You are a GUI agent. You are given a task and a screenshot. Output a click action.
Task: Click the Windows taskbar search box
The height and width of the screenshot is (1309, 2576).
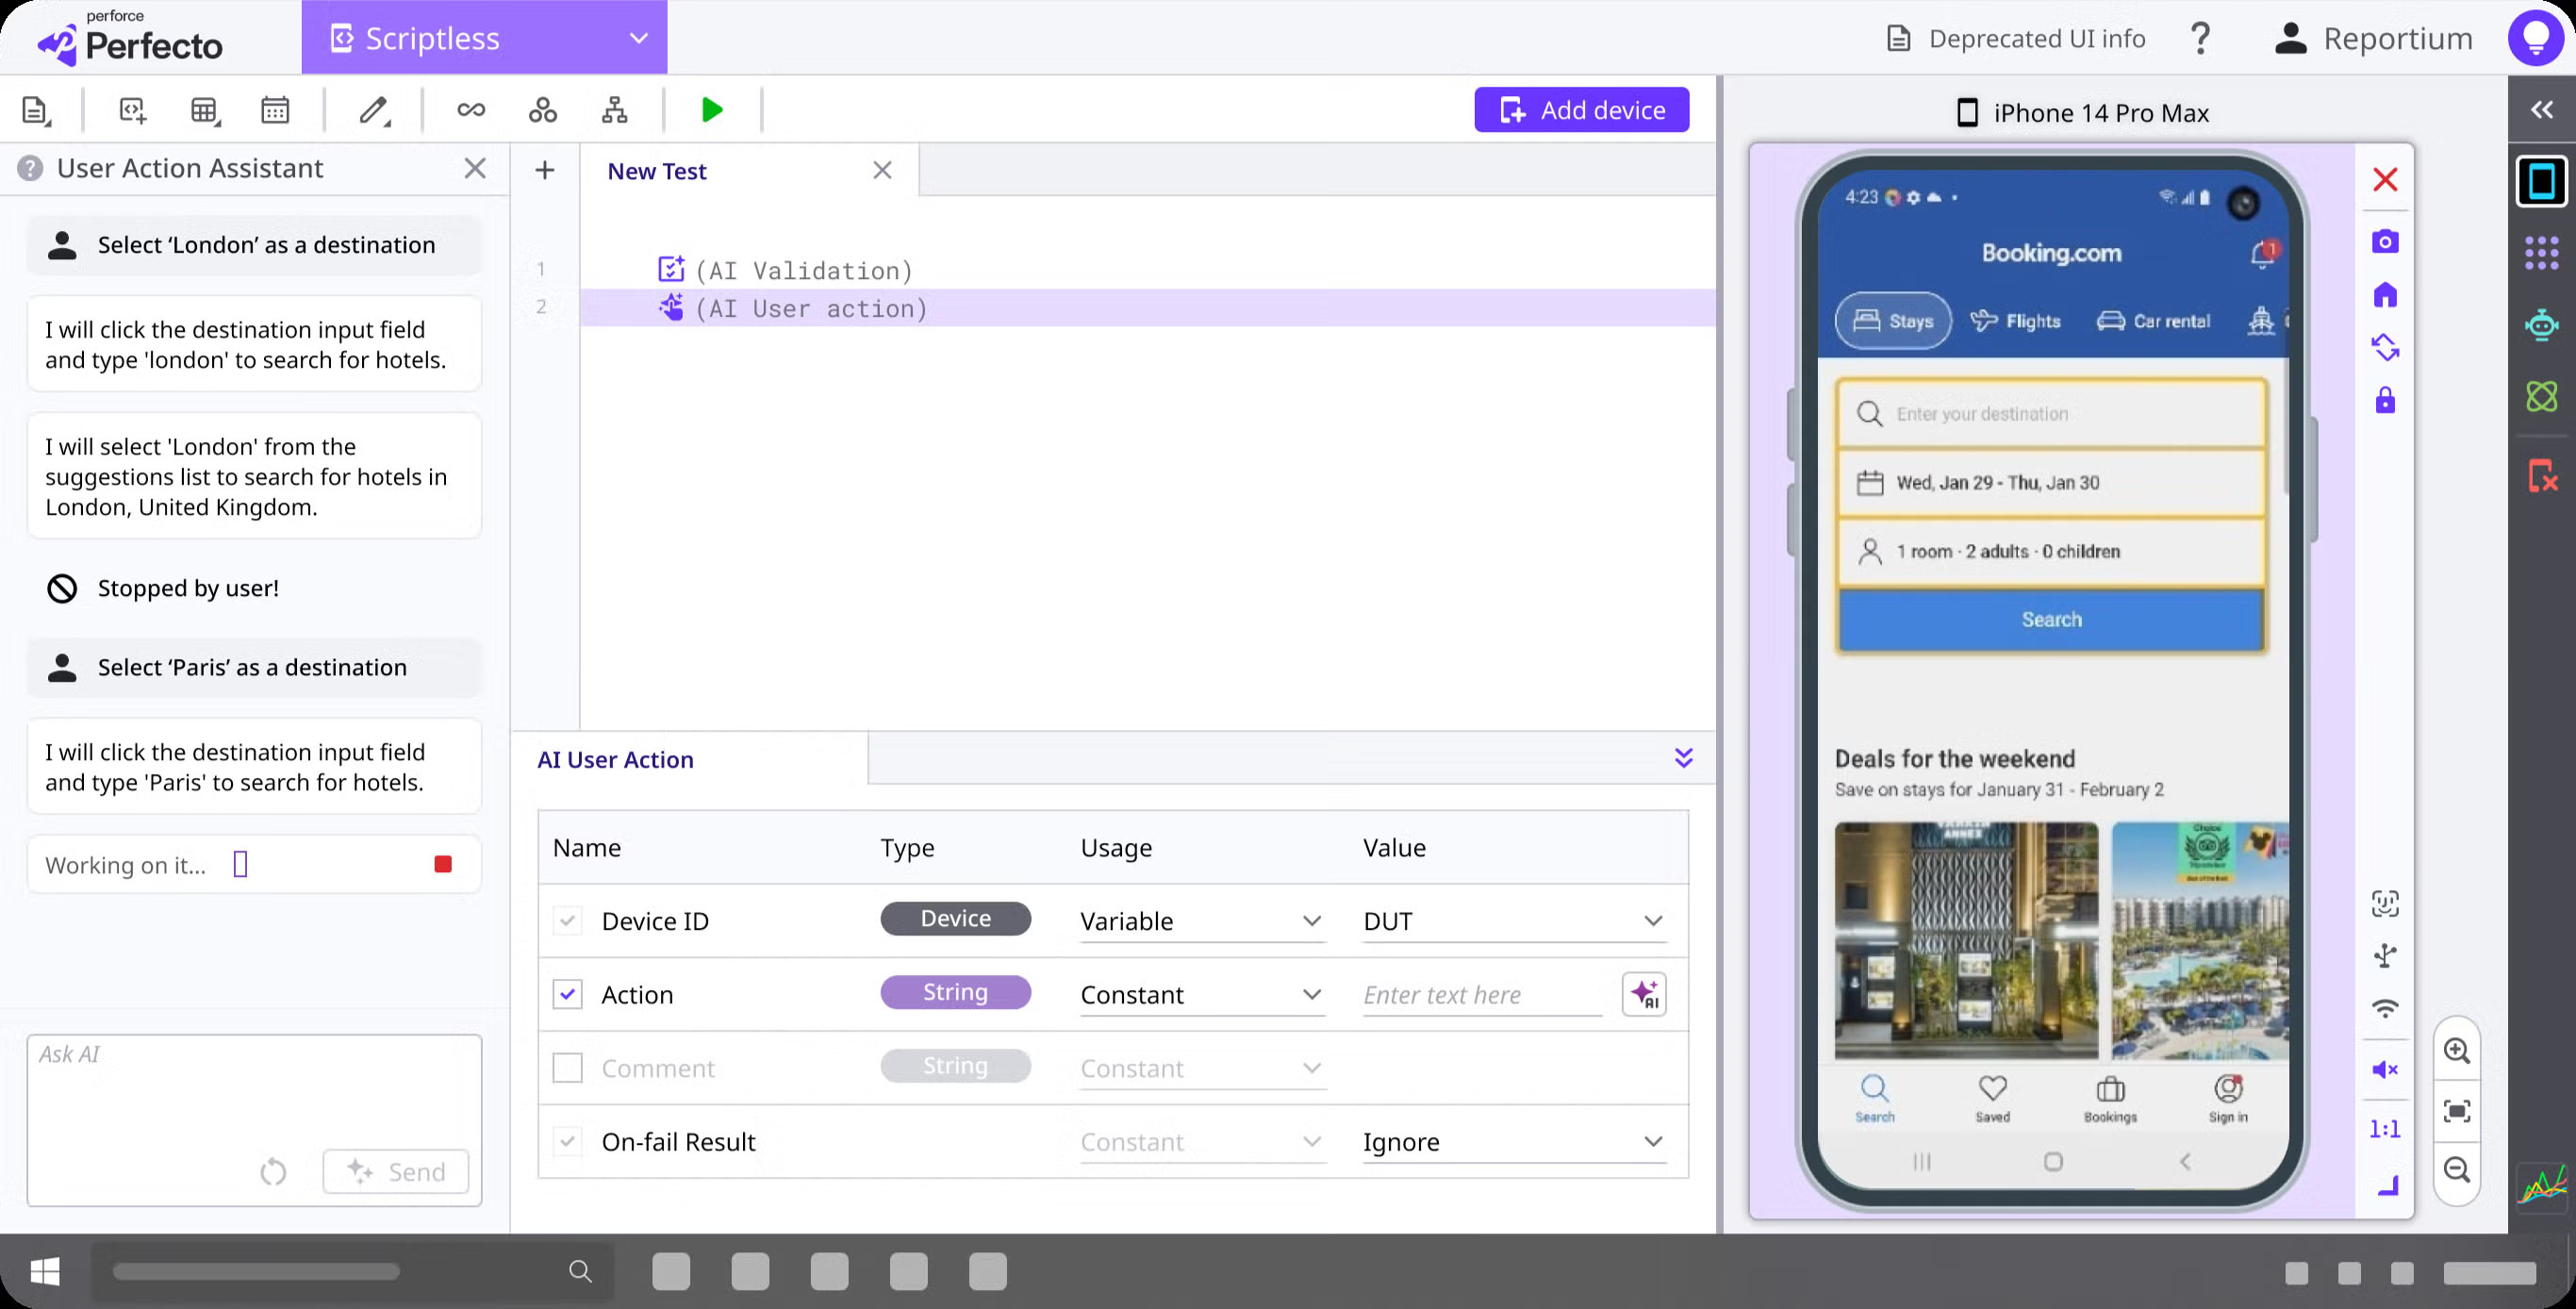(x=352, y=1271)
